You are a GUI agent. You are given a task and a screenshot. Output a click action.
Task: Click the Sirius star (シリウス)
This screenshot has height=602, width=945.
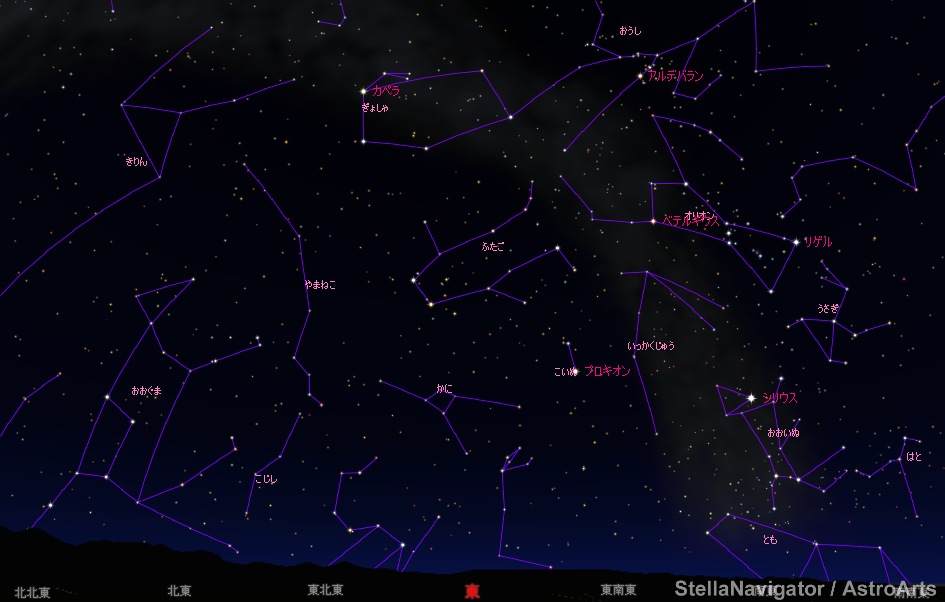click(751, 398)
